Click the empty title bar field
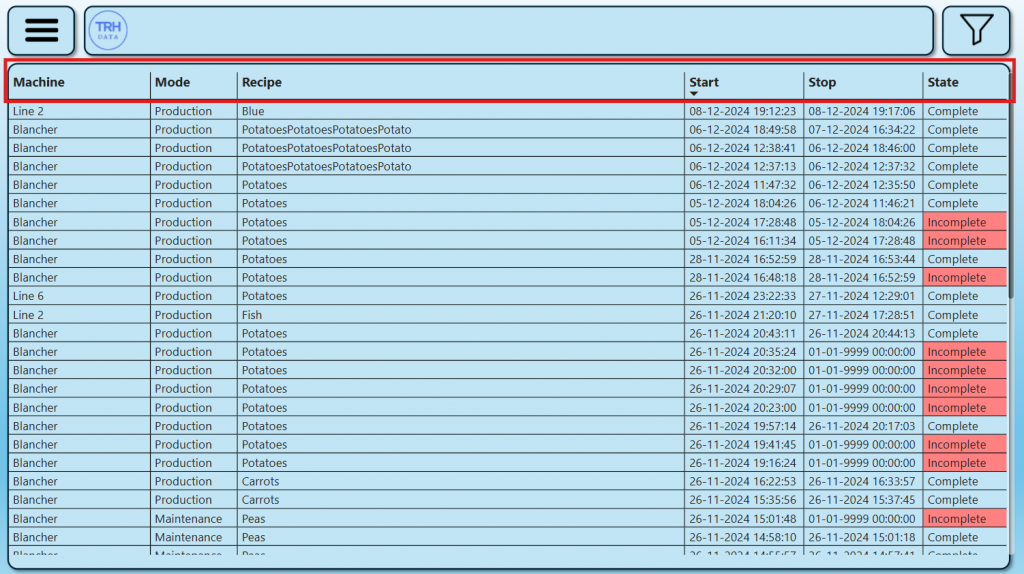This screenshot has width=1024, height=574. (530, 31)
